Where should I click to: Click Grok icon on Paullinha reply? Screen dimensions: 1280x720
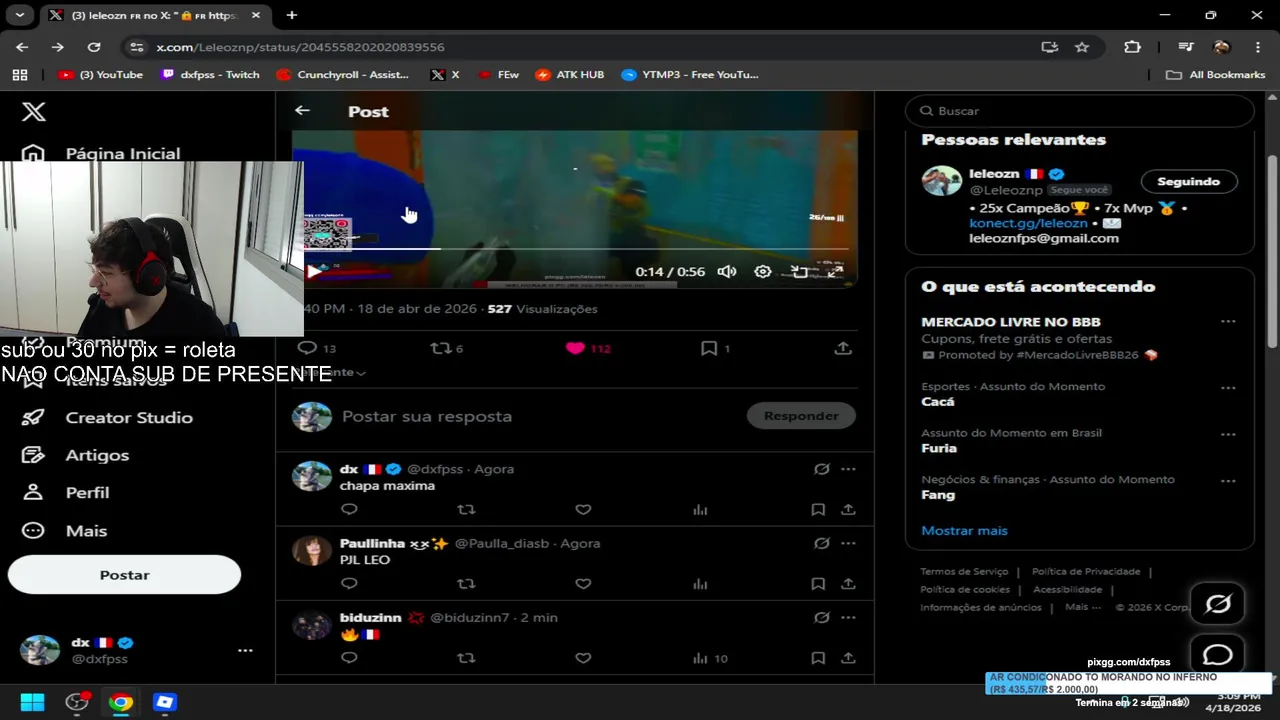(822, 543)
